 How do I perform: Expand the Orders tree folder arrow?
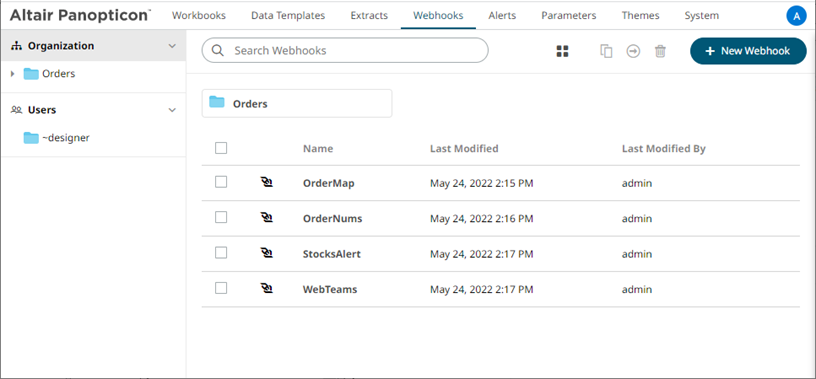coord(12,74)
